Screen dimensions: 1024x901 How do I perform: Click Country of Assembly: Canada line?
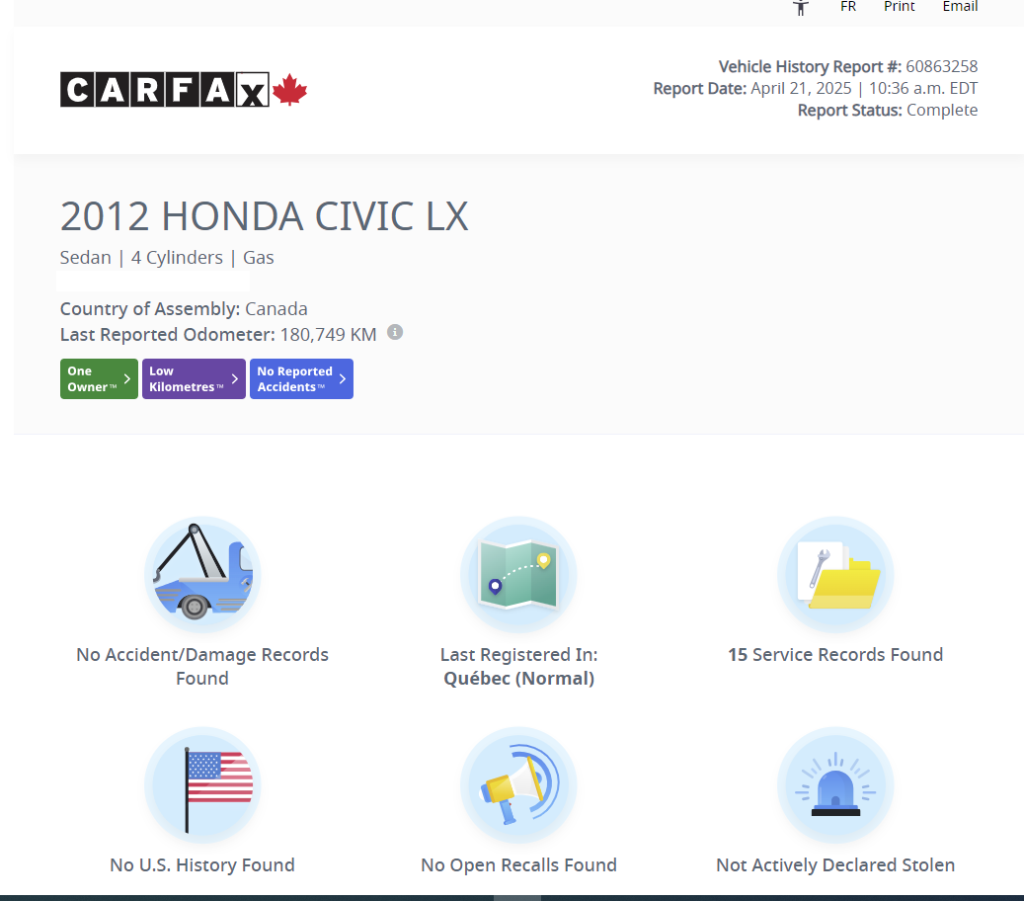[184, 308]
